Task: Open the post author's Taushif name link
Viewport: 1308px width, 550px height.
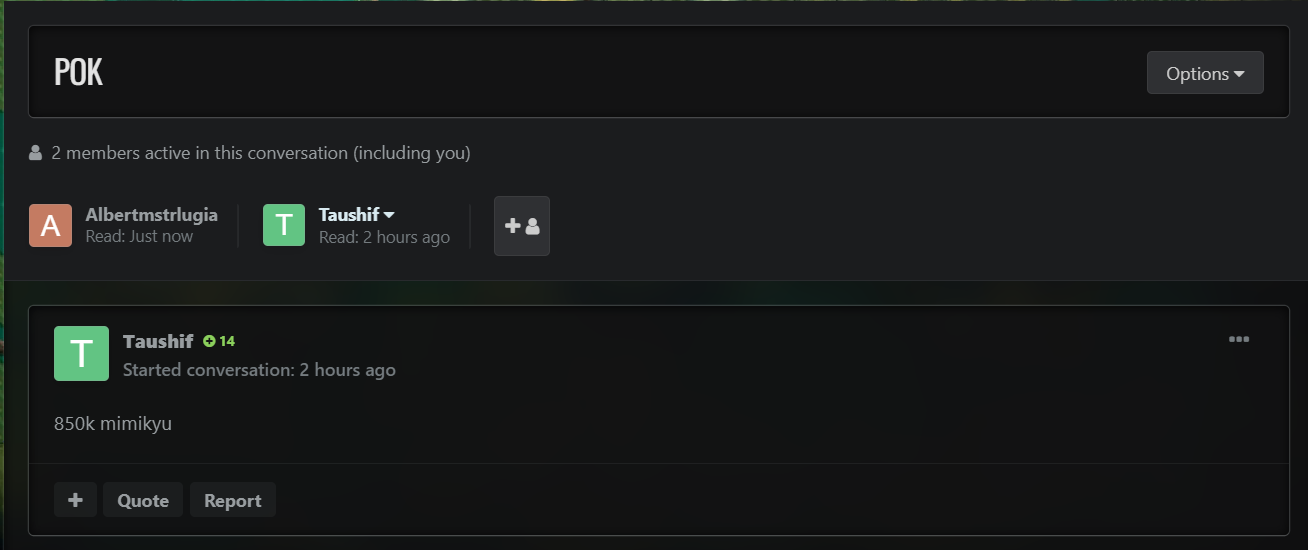Action: [158, 341]
